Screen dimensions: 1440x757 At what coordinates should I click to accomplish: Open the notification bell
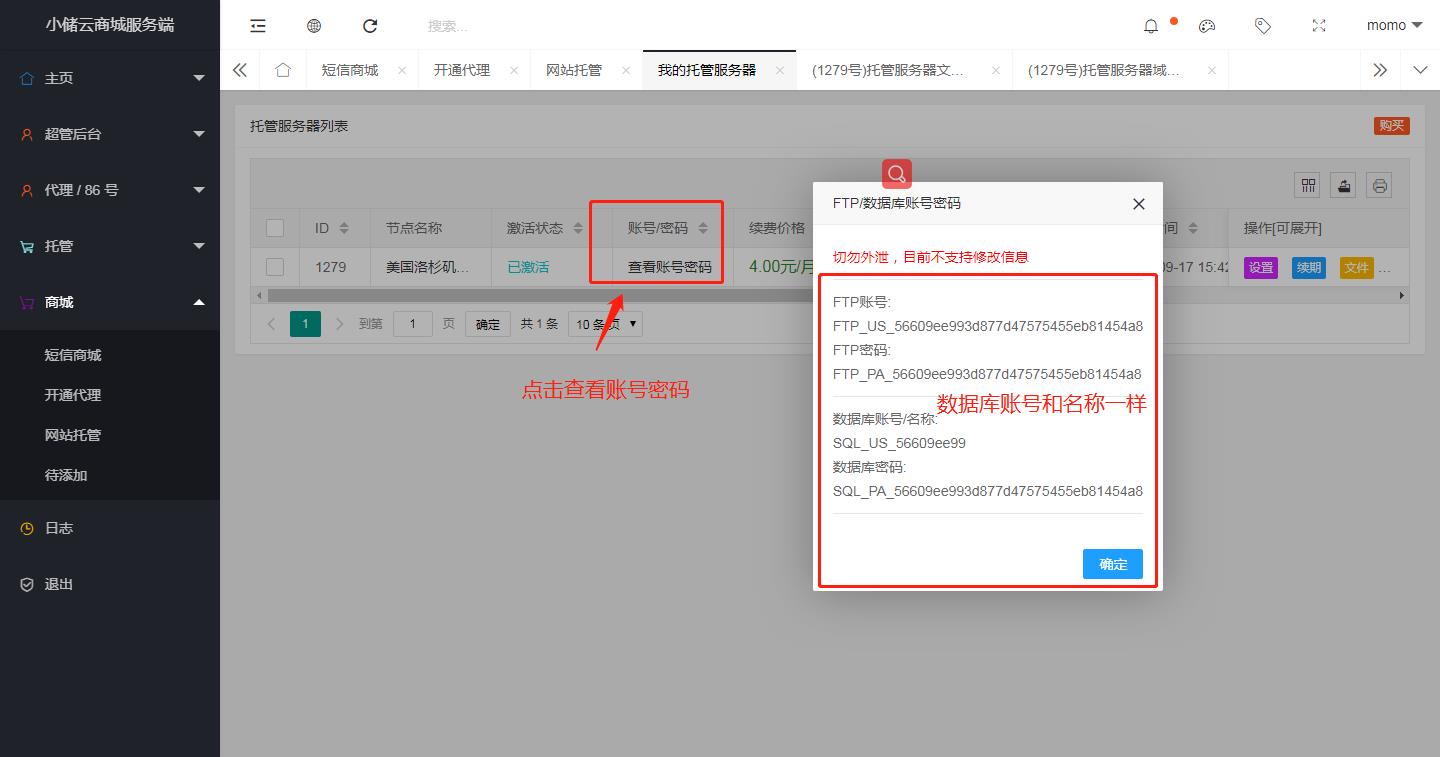pyautogui.click(x=1151, y=26)
